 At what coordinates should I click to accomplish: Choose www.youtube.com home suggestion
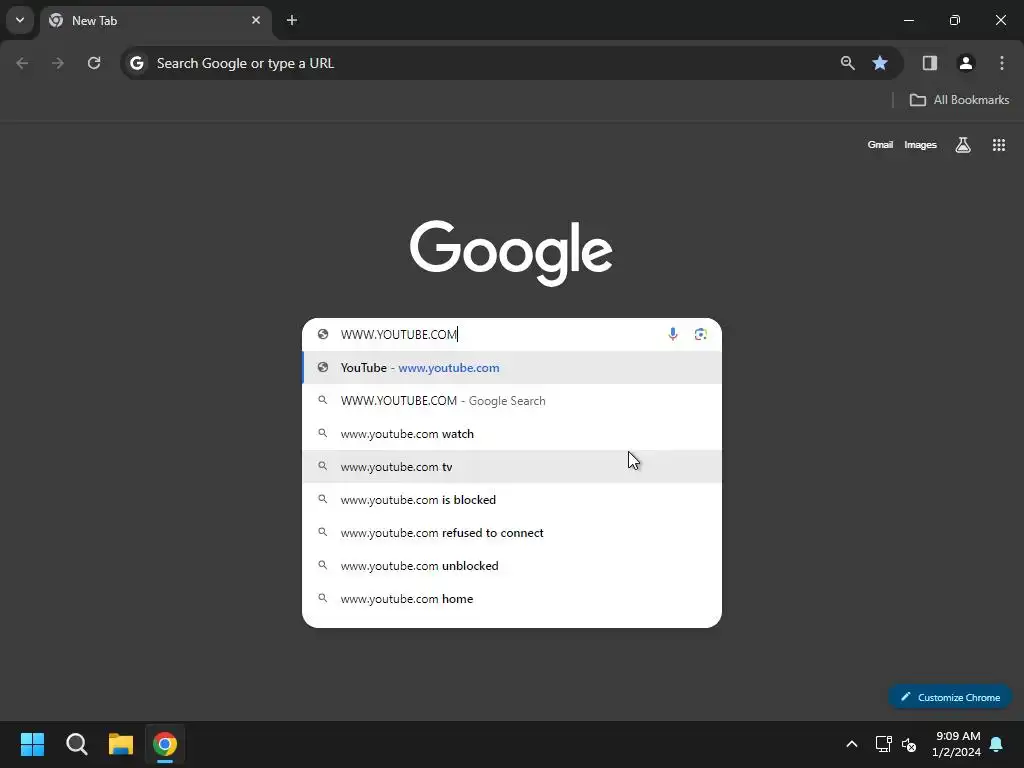tap(512, 599)
